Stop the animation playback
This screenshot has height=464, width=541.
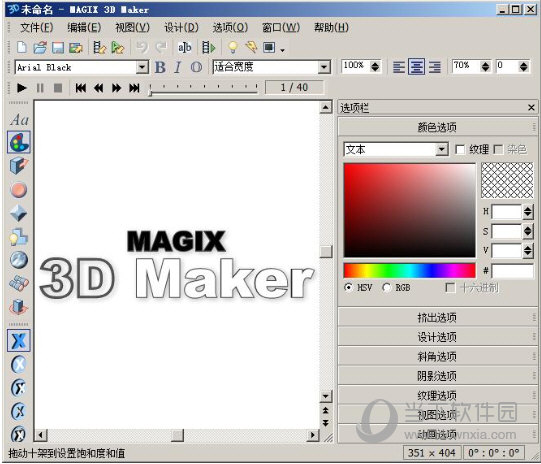click(x=58, y=88)
